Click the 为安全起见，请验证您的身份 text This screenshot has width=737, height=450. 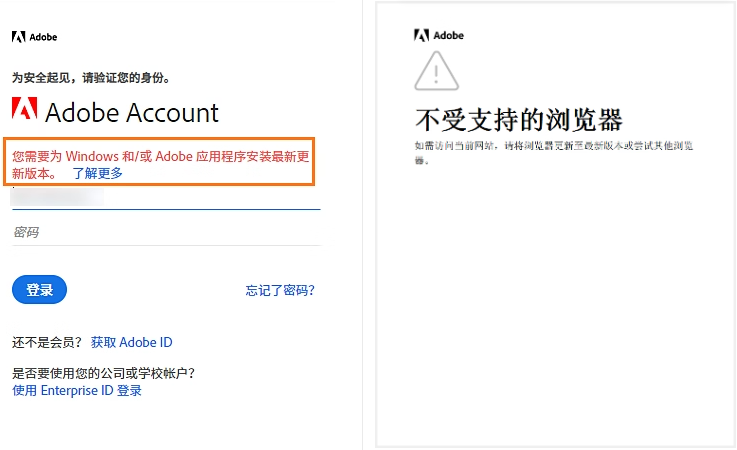pos(90,77)
